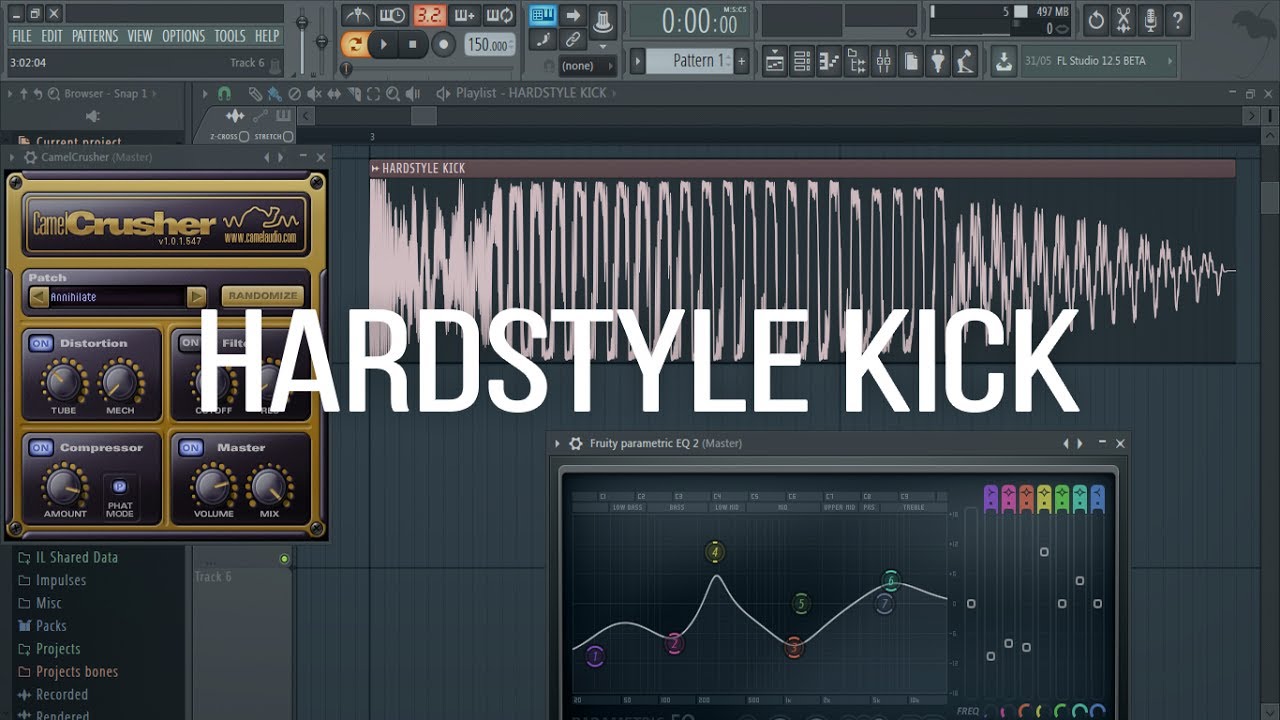Toggle the link/multilink controllers icon
Screen dimensions: 1280x720
[573, 40]
